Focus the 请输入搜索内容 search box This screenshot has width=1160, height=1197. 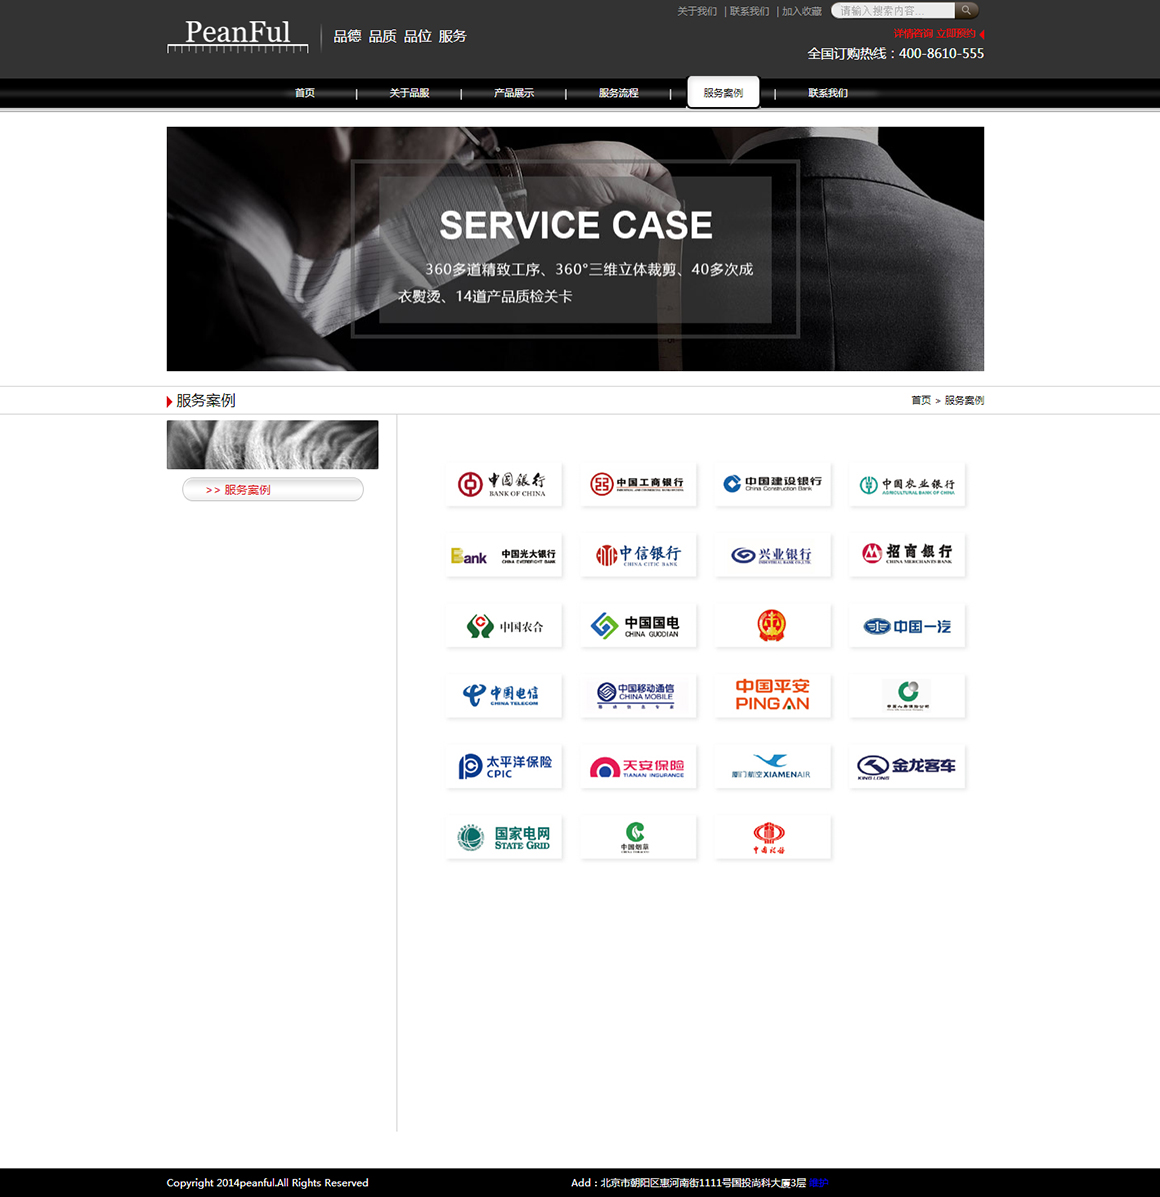pos(893,11)
